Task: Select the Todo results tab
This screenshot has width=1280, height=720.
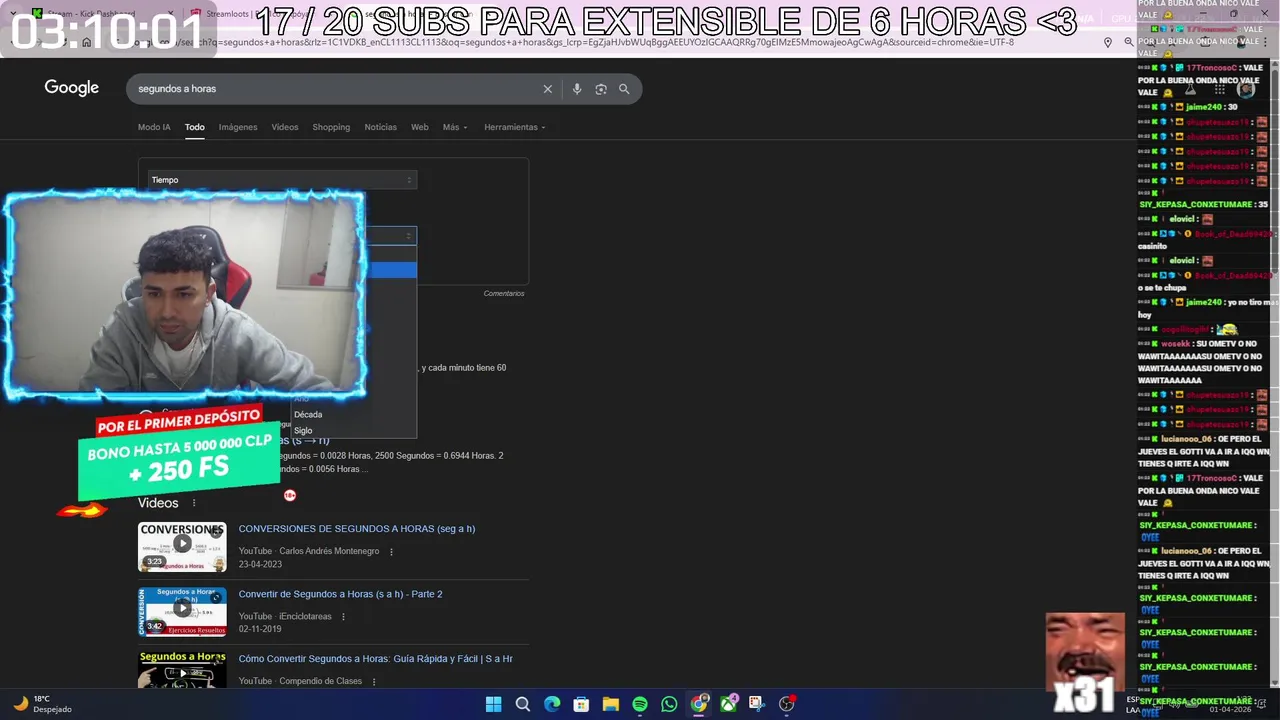Action: [194, 127]
